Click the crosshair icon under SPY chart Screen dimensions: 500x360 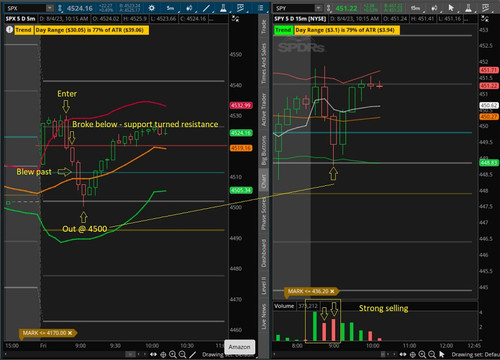click(413, 354)
